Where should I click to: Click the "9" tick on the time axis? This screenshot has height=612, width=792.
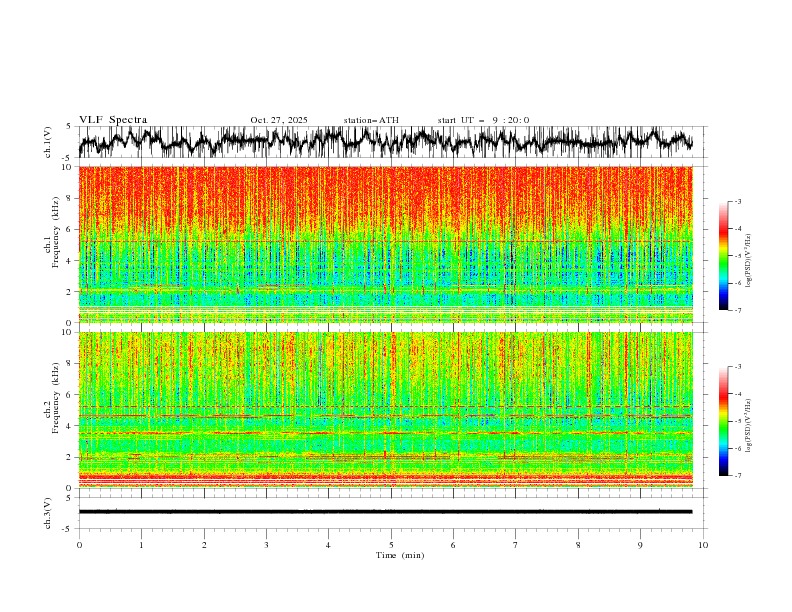(640, 545)
